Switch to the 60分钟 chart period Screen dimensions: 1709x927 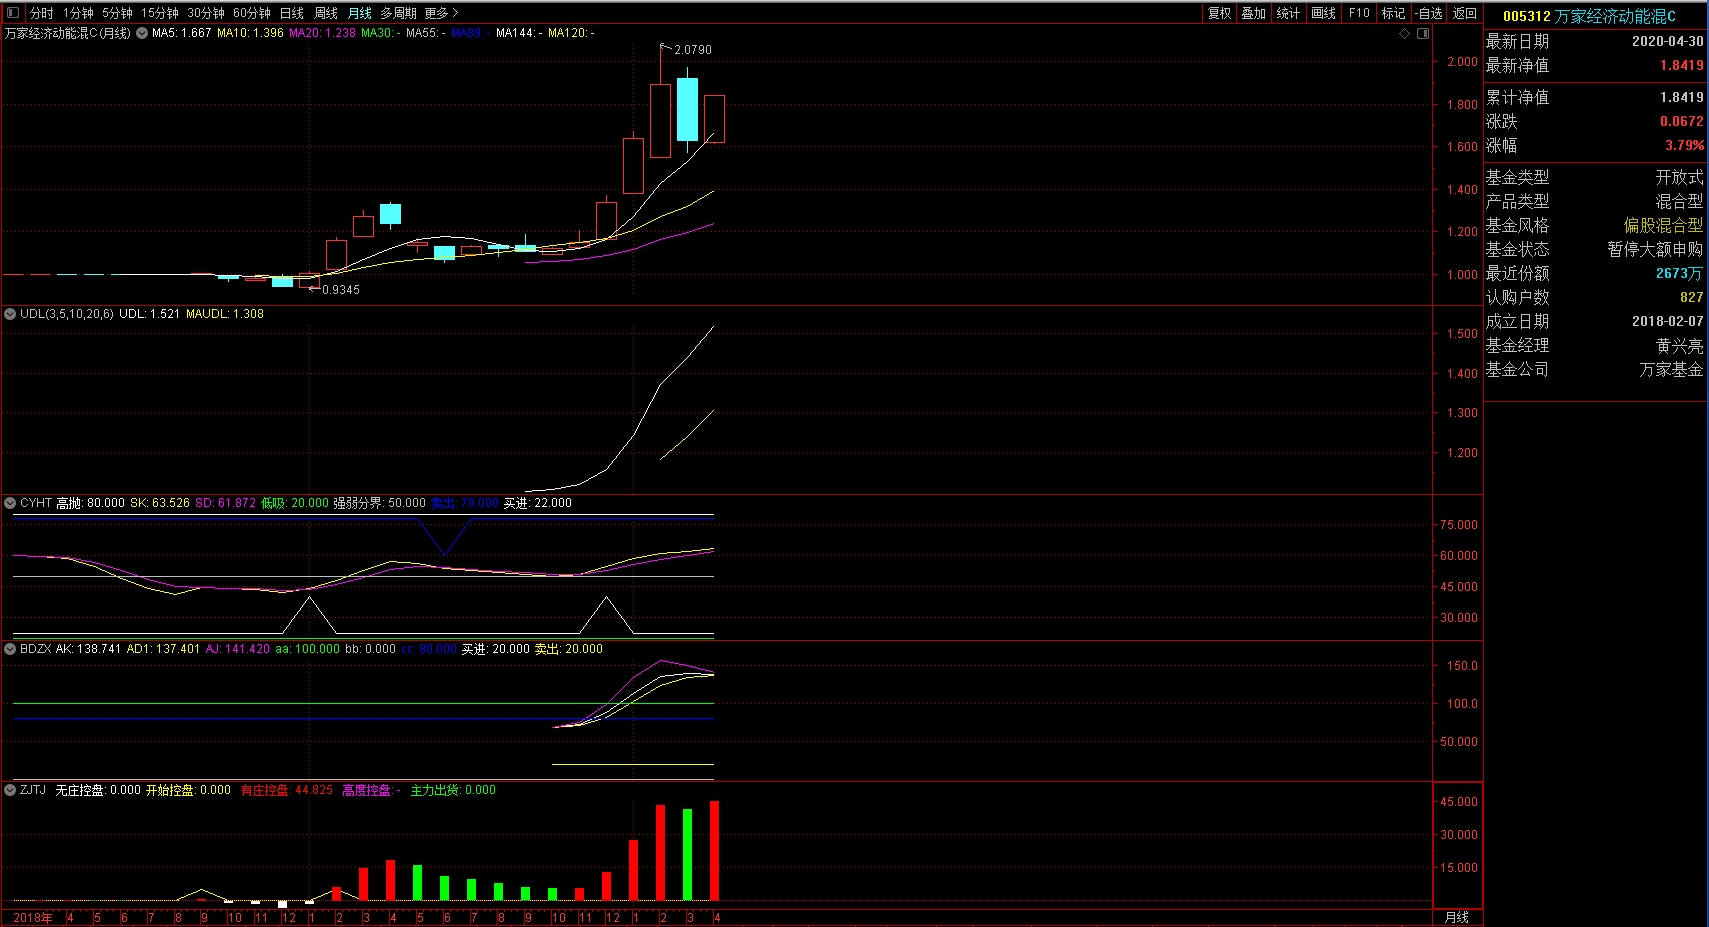pyautogui.click(x=252, y=13)
